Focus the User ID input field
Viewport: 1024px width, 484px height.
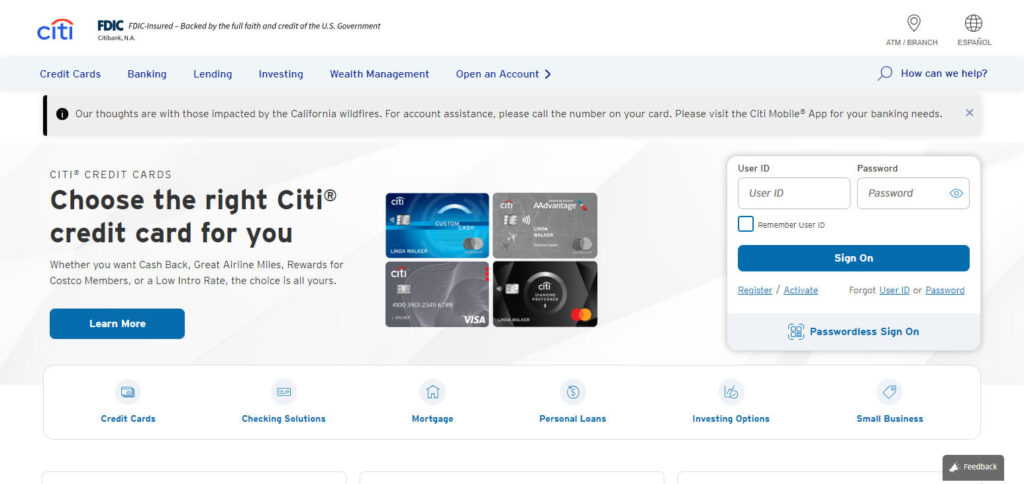click(x=794, y=193)
